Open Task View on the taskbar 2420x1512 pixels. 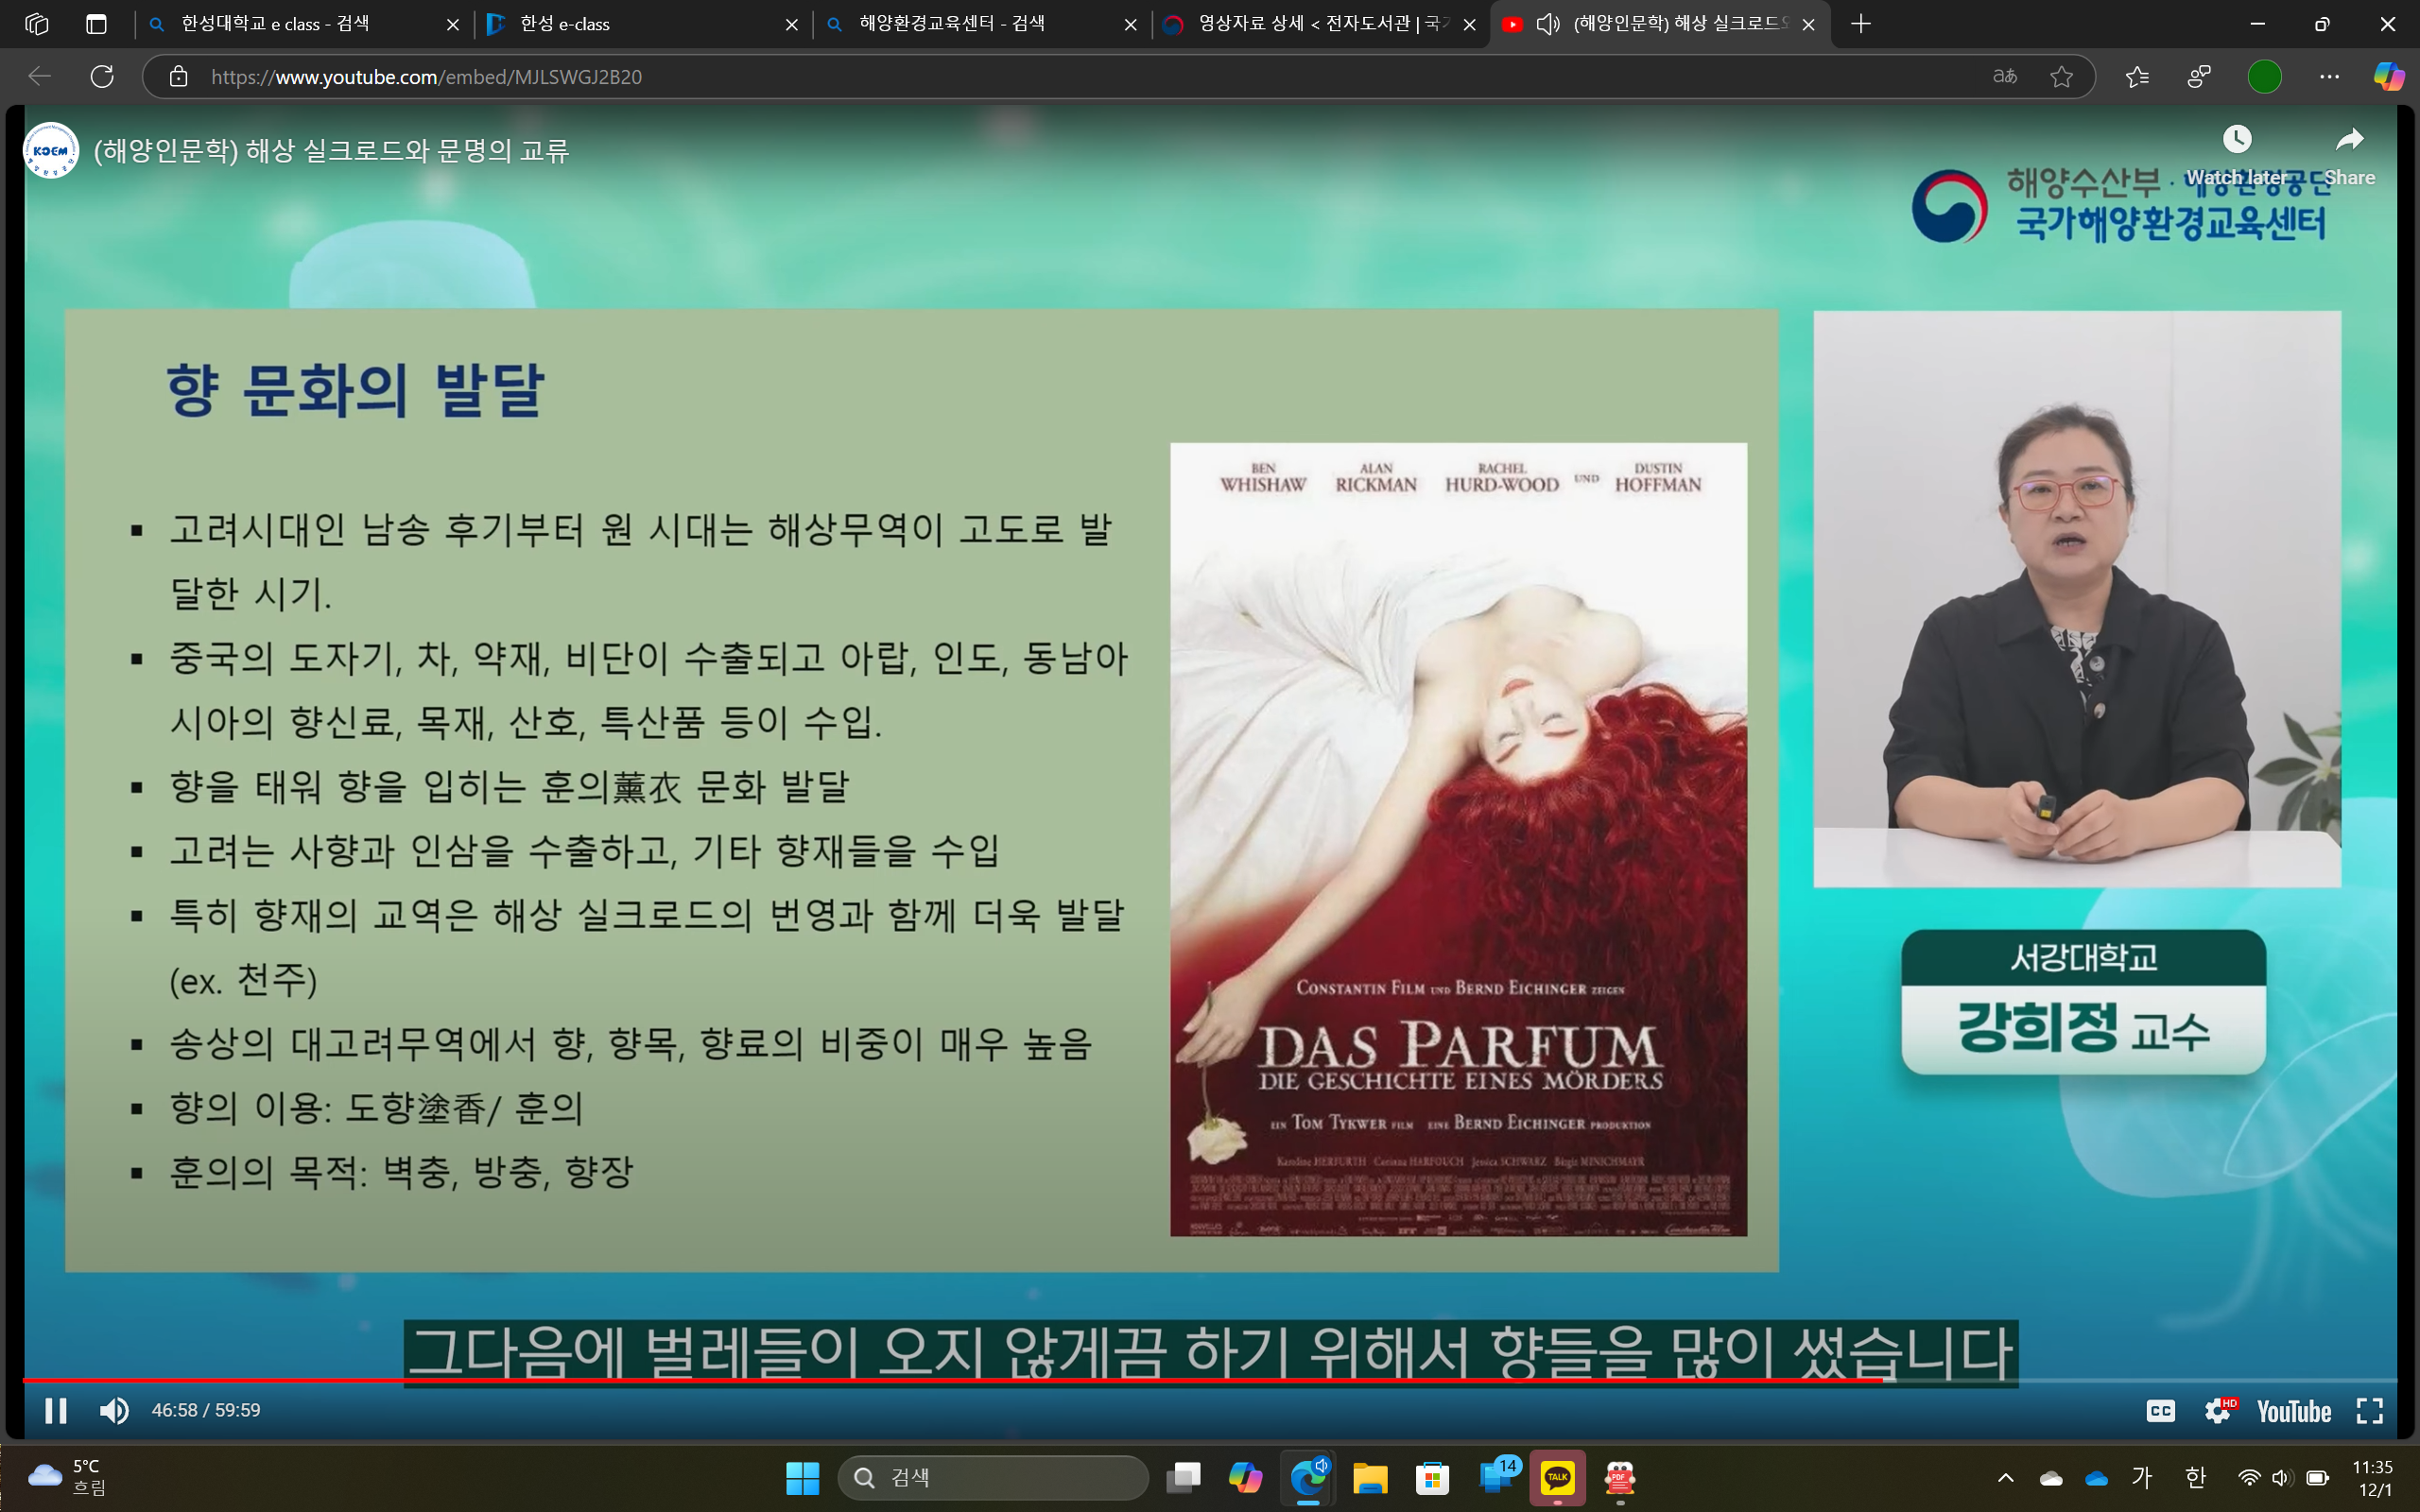click(1184, 1478)
